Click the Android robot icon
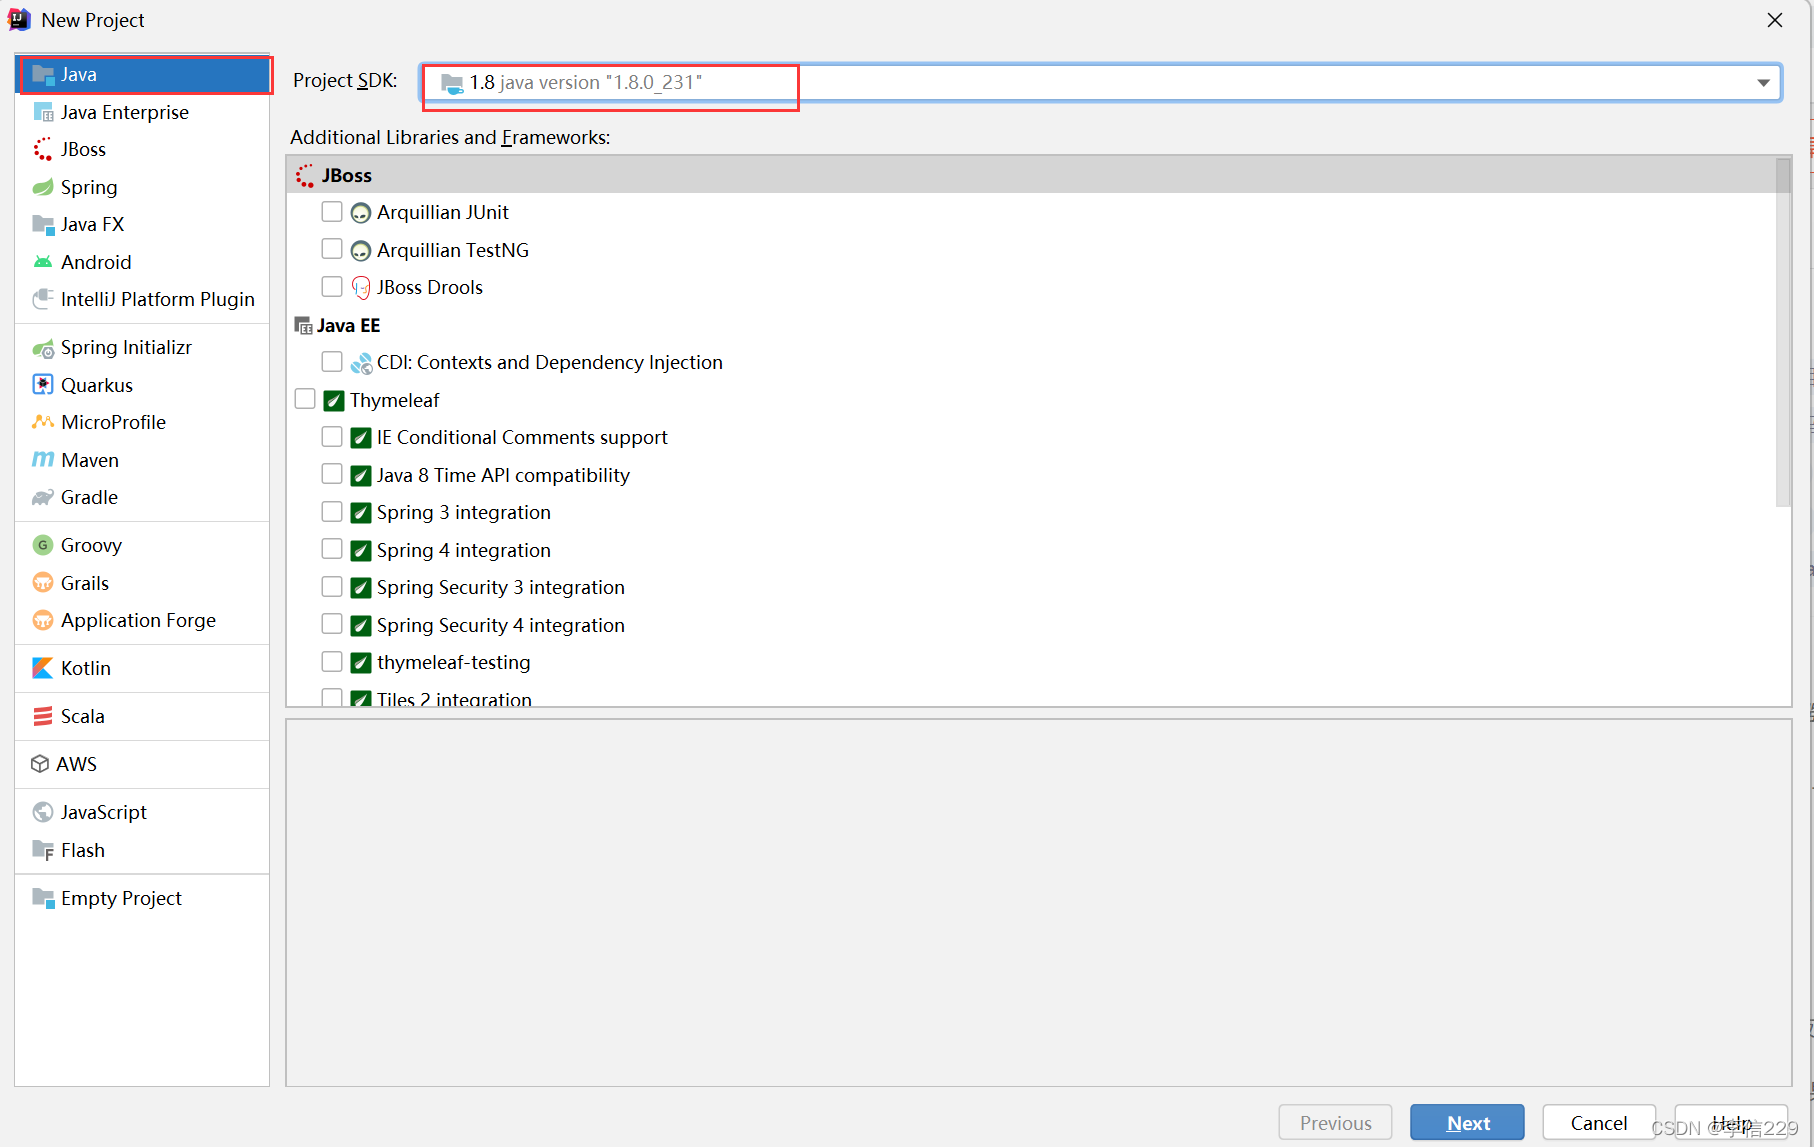The width and height of the screenshot is (1814, 1147). pyautogui.click(x=43, y=262)
